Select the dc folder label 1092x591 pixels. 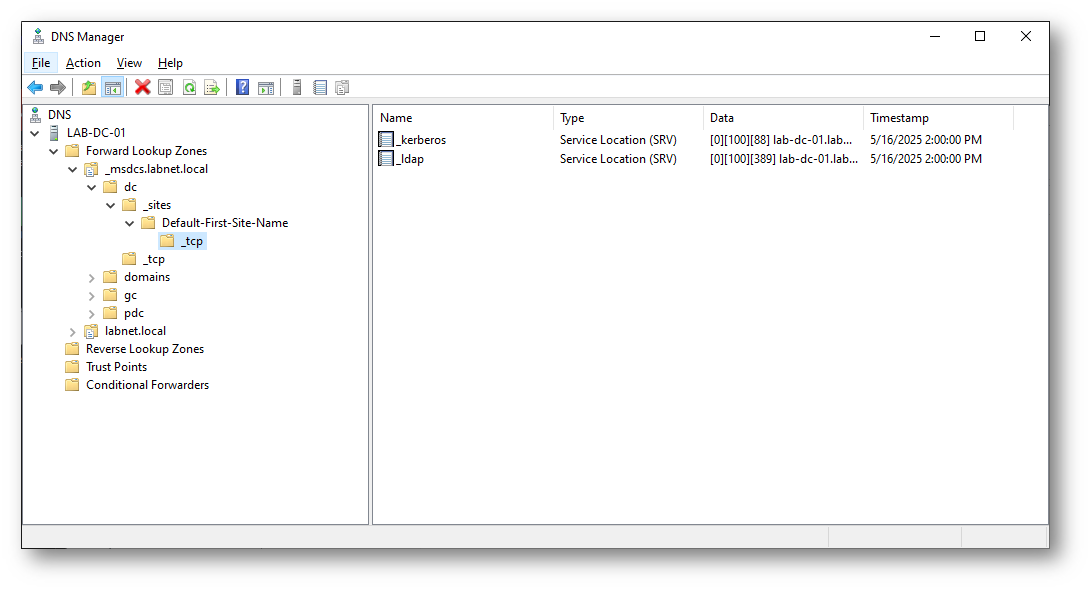coord(130,187)
